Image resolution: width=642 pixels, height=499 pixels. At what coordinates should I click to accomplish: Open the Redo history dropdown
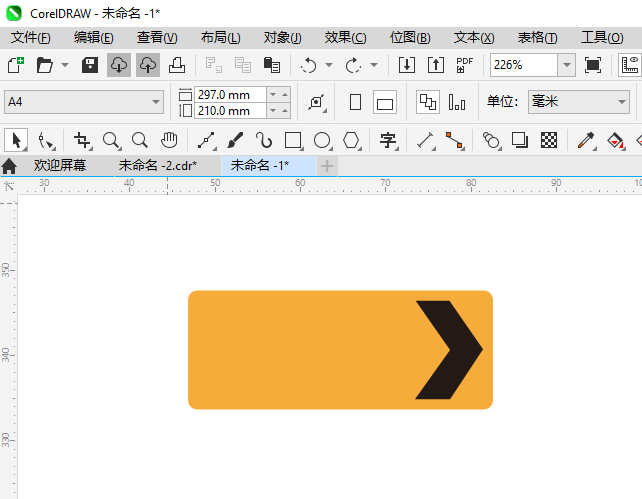374,65
